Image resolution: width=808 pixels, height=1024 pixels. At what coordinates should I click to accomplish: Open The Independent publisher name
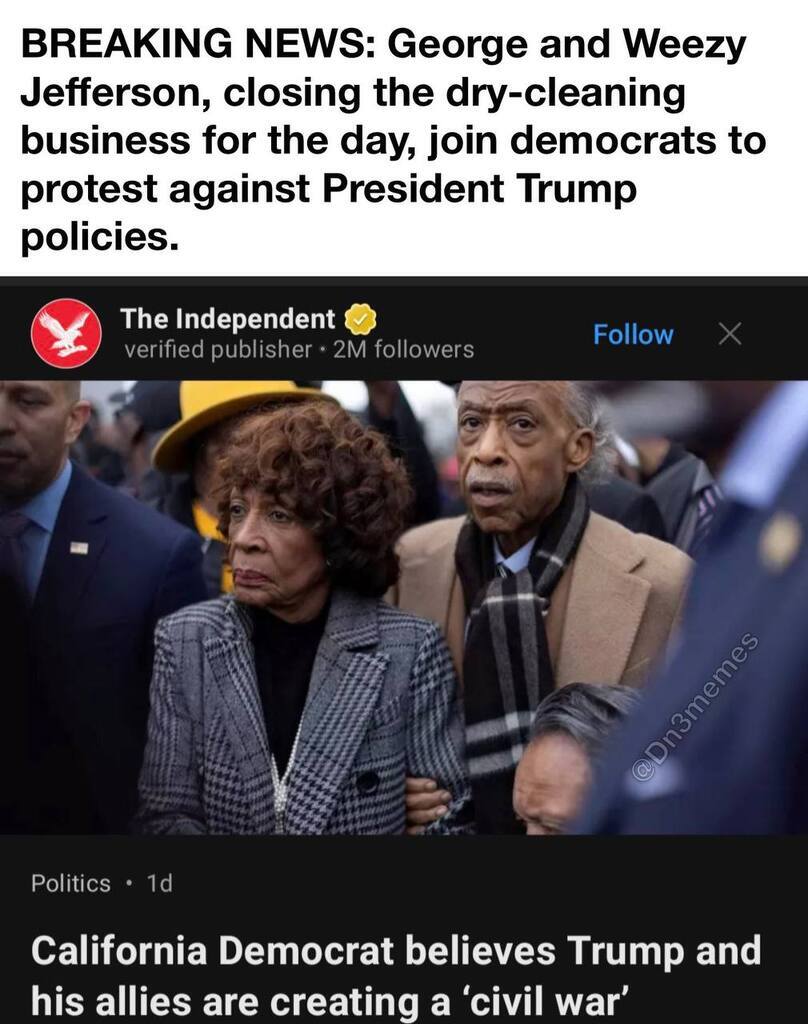[x=227, y=319]
